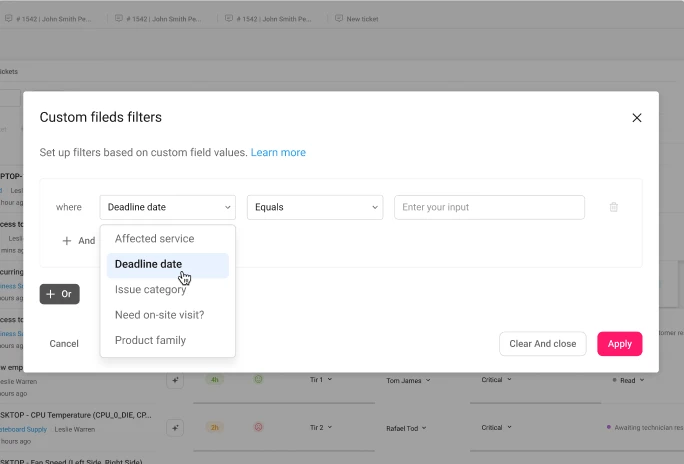Image resolution: width=684 pixels, height=464 pixels.
Task: Click the 4h SLA badge
Action: coord(214,380)
